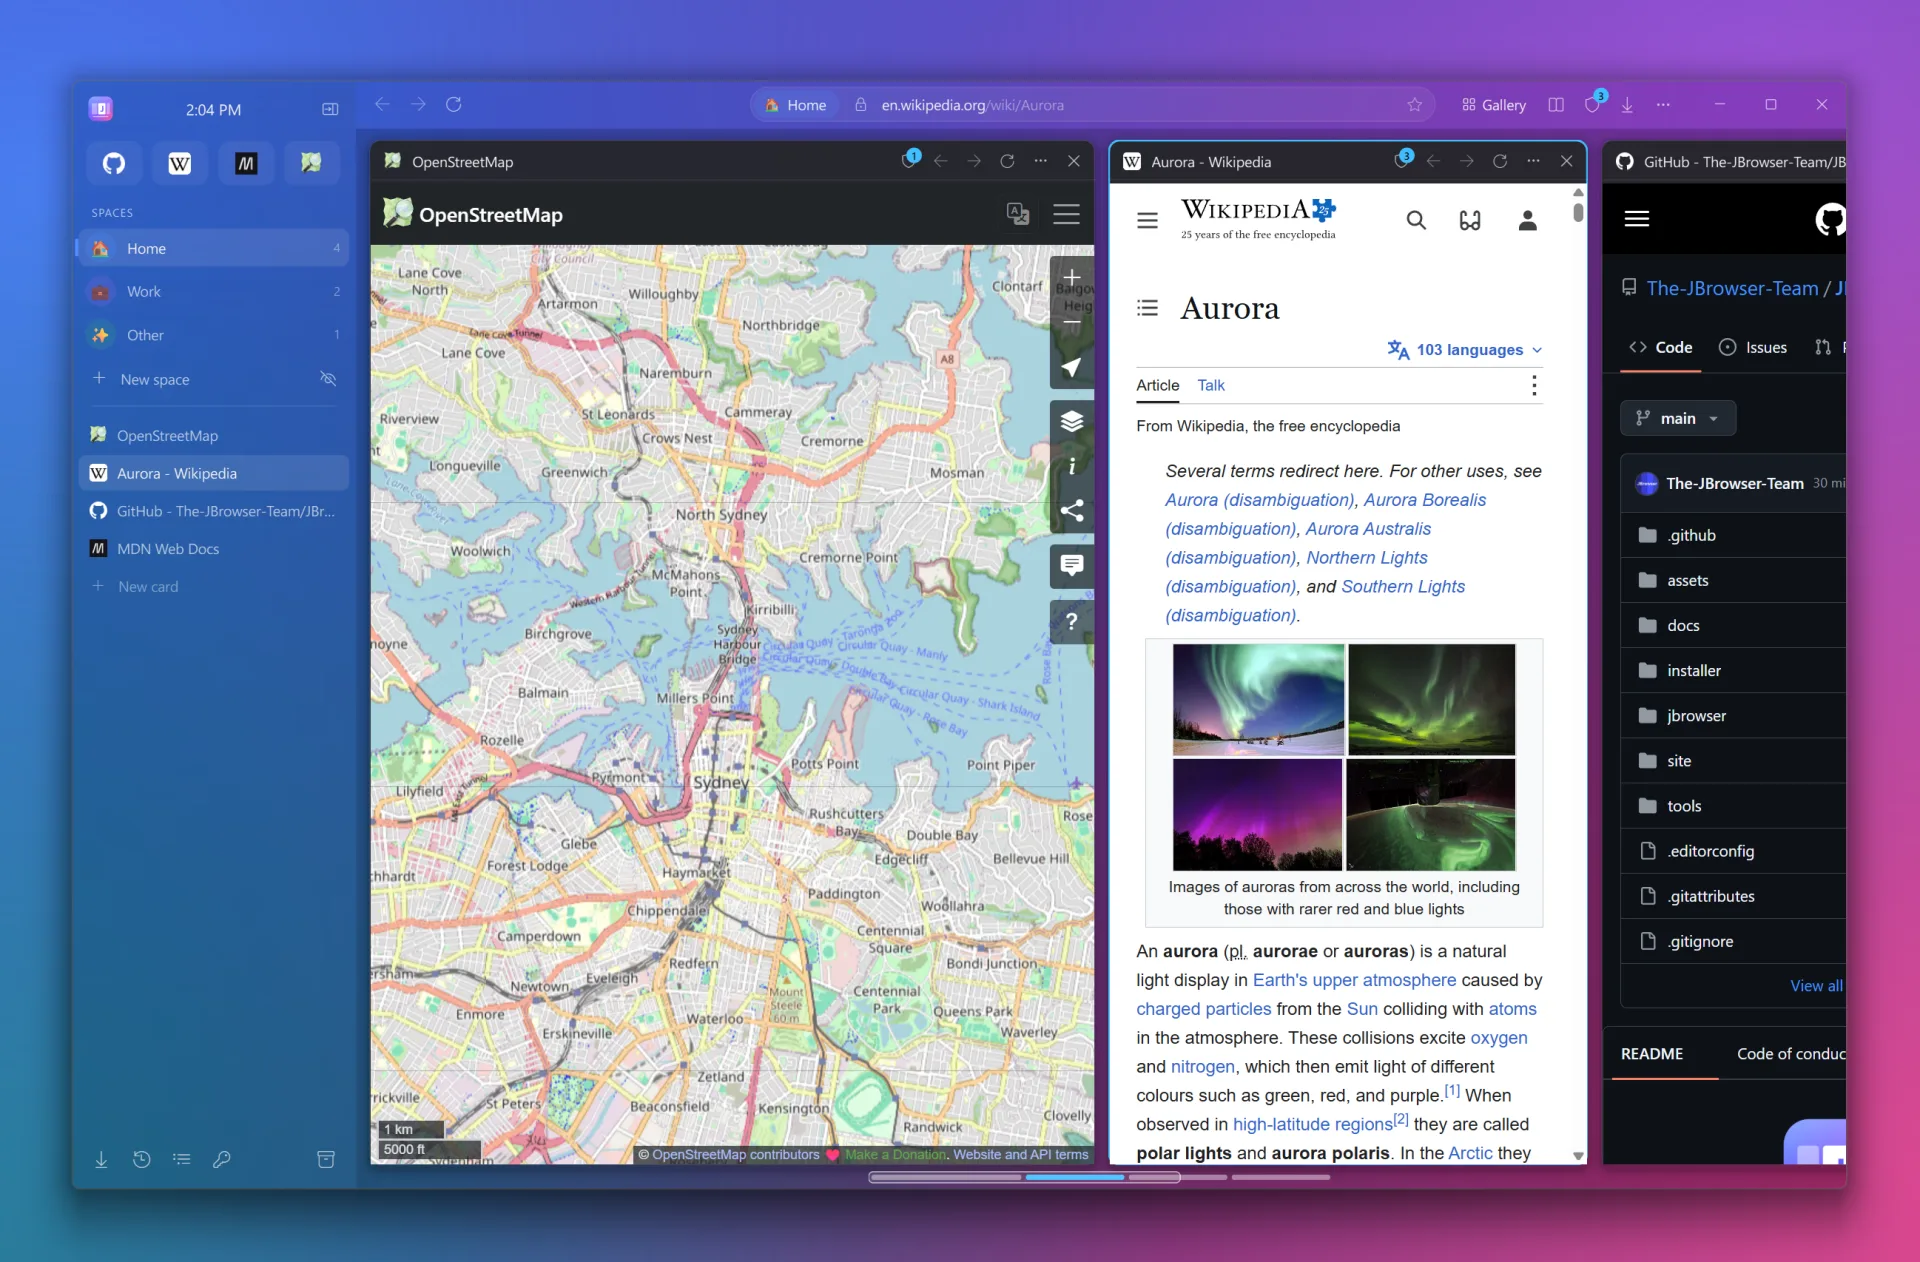Expand the 103 languages dropdown
This screenshot has width=1920, height=1262.
(x=1465, y=349)
